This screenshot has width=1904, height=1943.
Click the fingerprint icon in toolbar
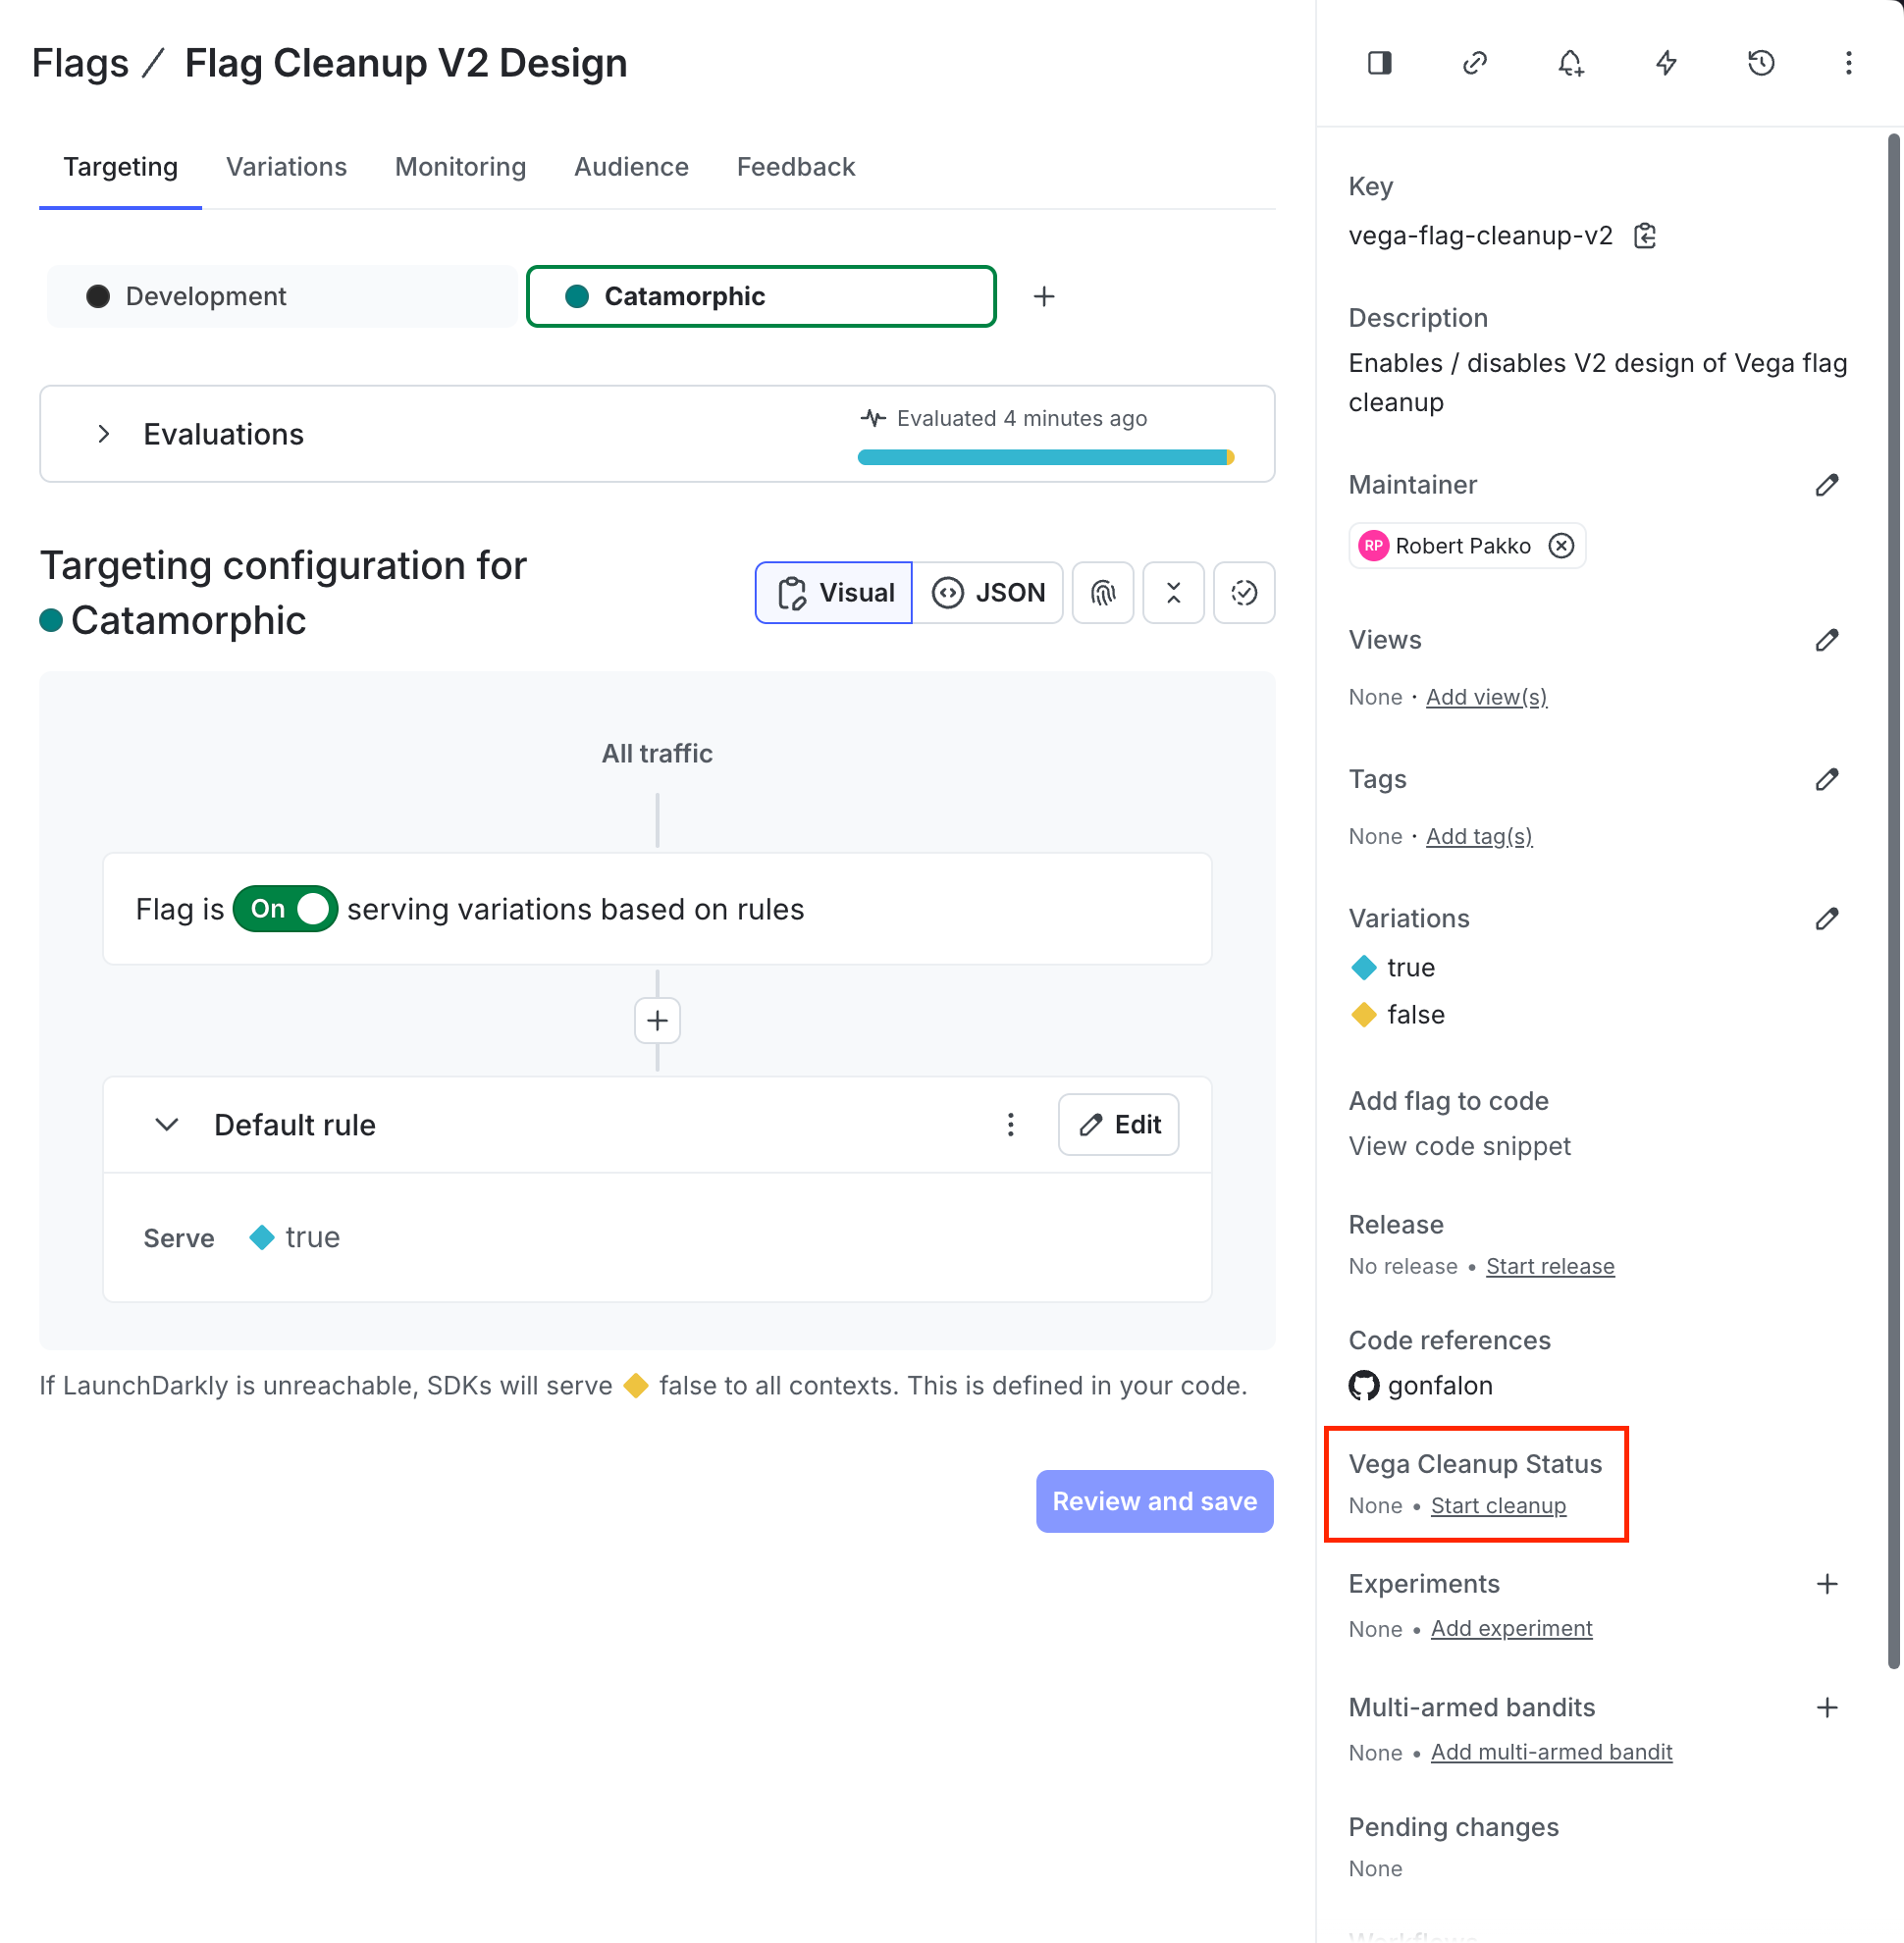[x=1102, y=593]
